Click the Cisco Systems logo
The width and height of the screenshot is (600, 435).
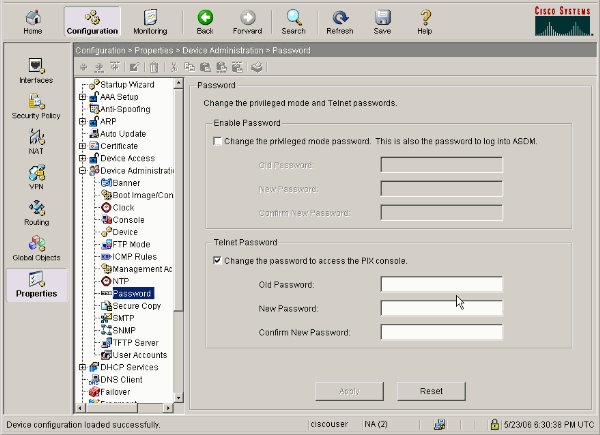[x=563, y=21]
